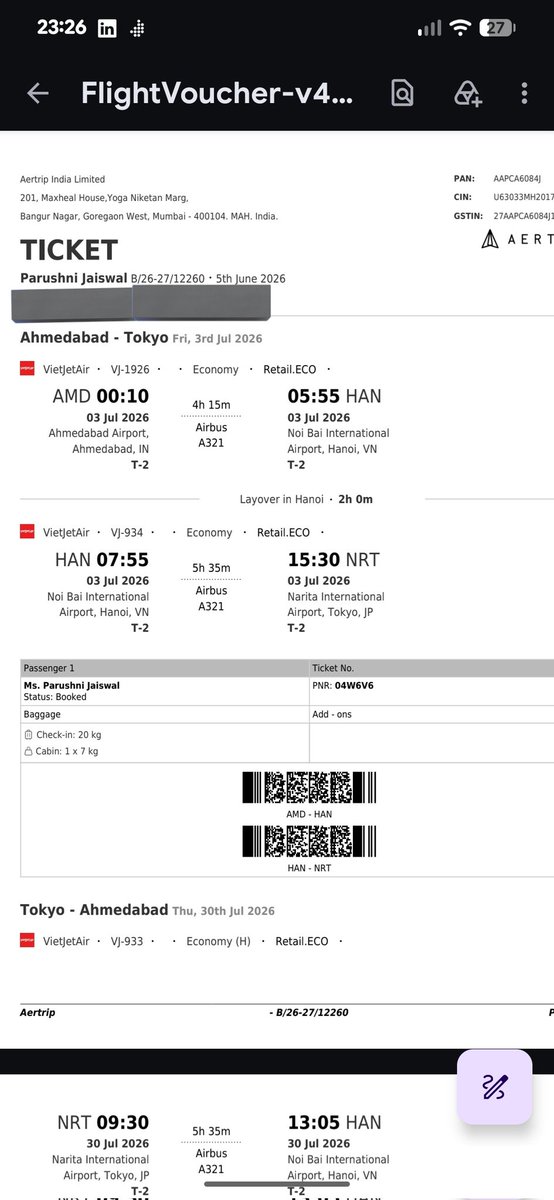Viewport: 554px width, 1200px height.
Task: Tap the 13:05 HAN return arrival time
Action: click(x=334, y=1122)
